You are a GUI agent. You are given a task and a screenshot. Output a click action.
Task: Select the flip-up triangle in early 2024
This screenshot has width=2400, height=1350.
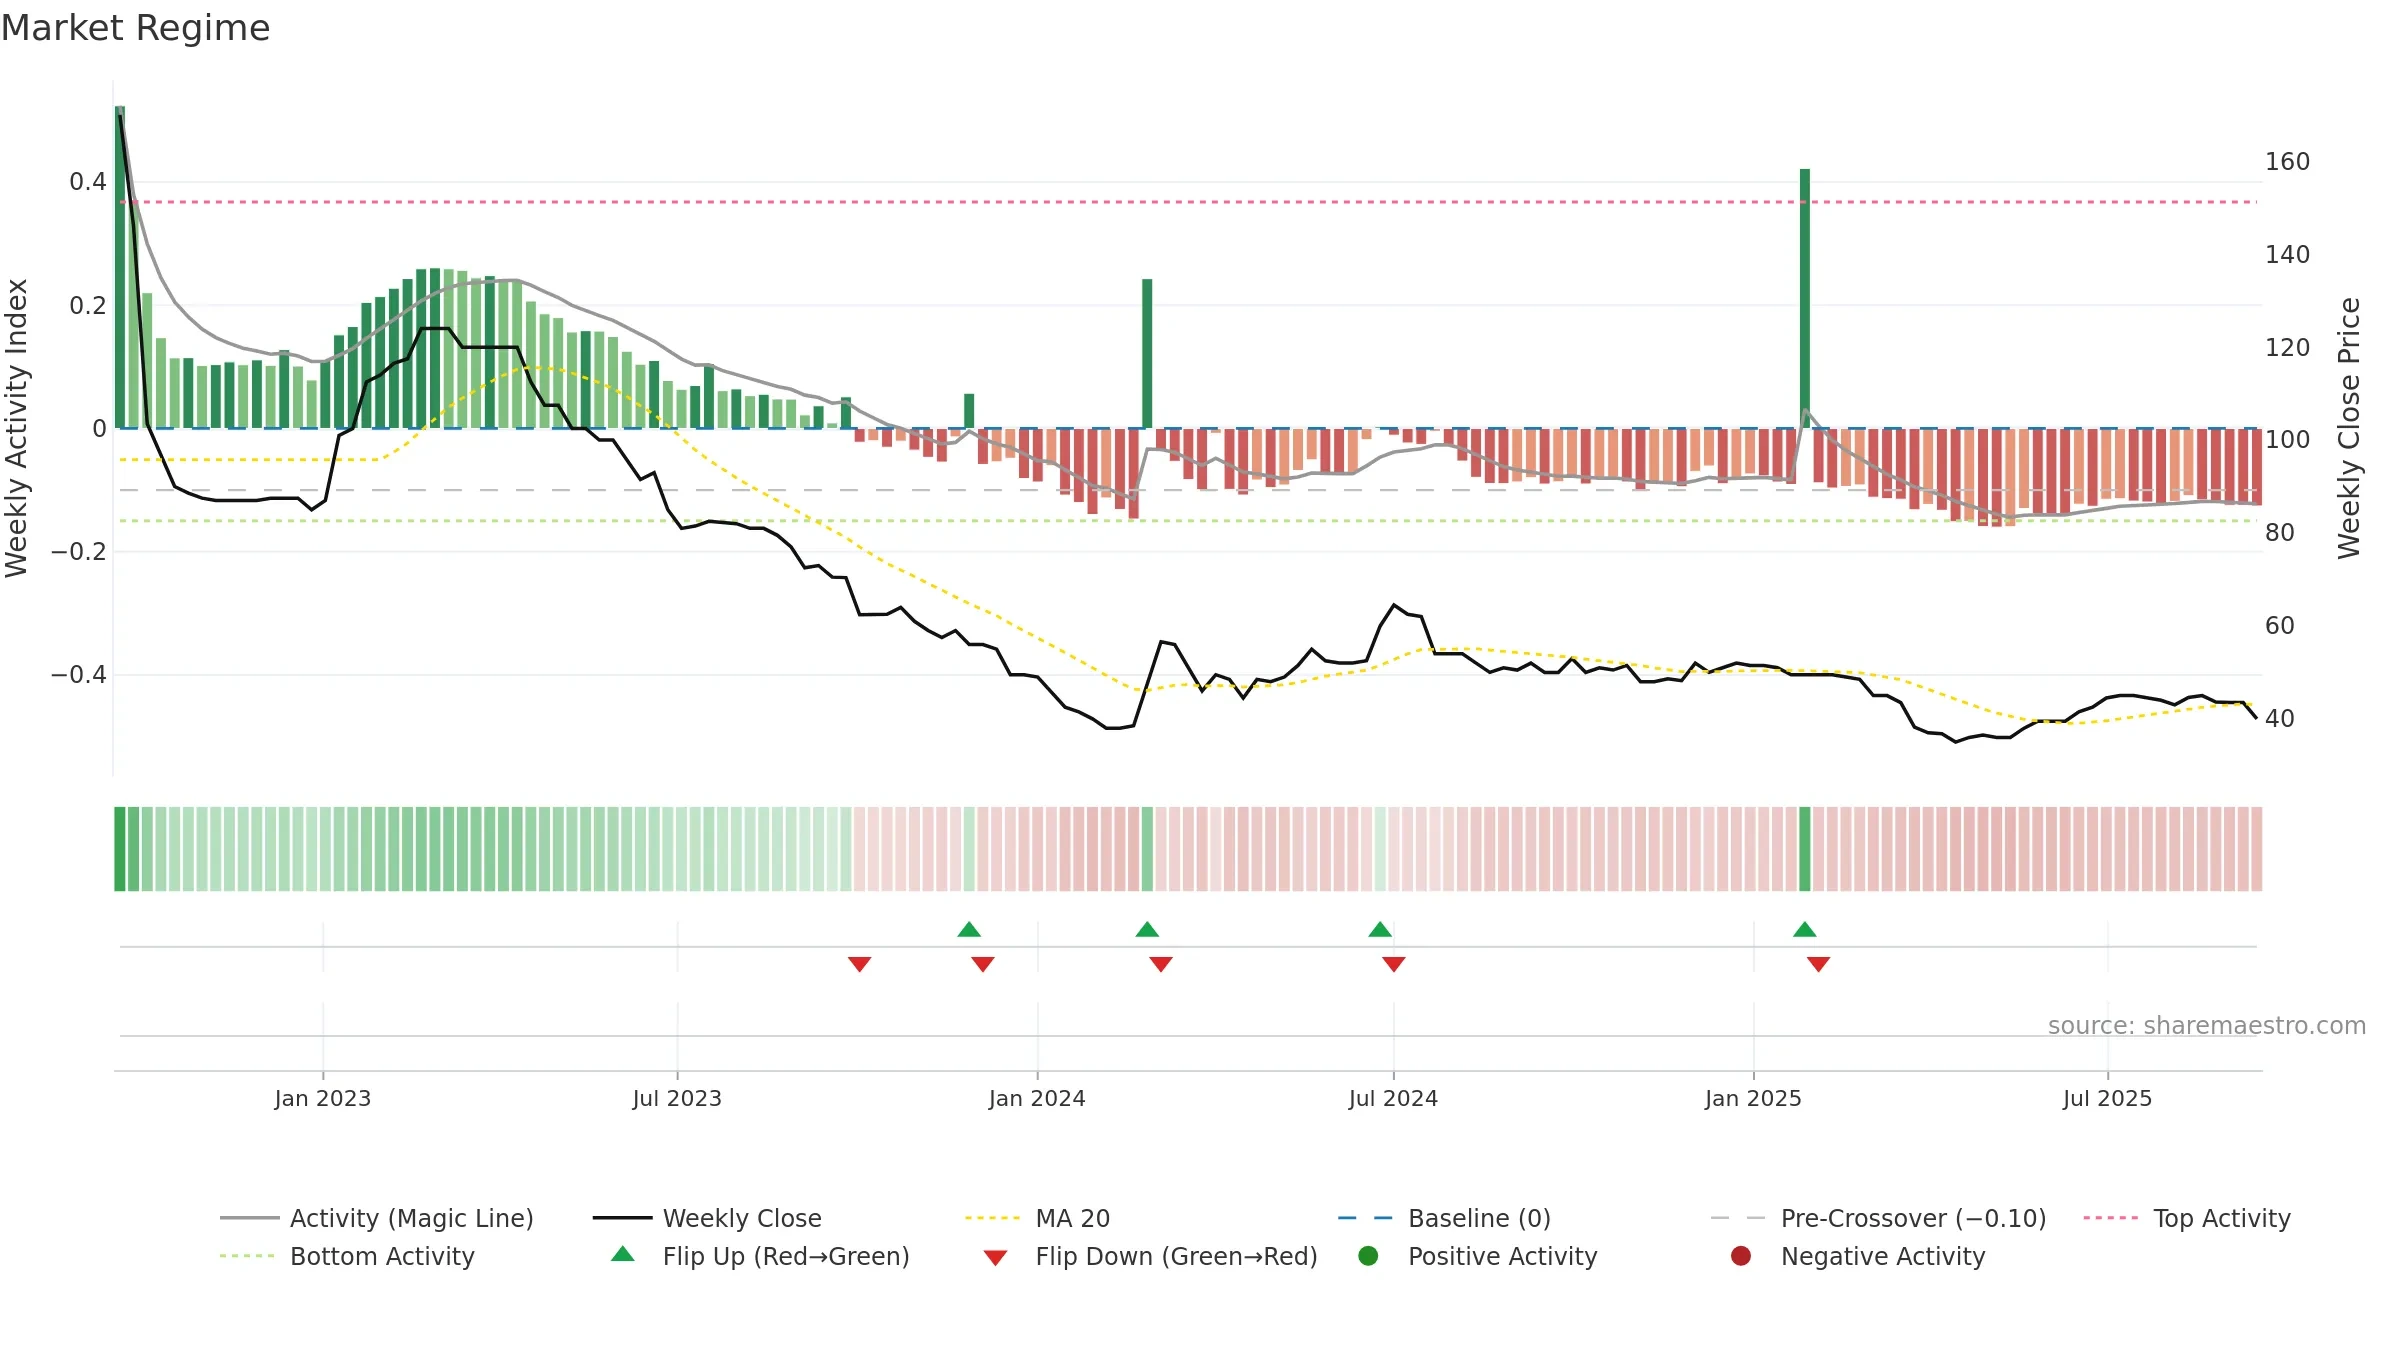click(1147, 930)
